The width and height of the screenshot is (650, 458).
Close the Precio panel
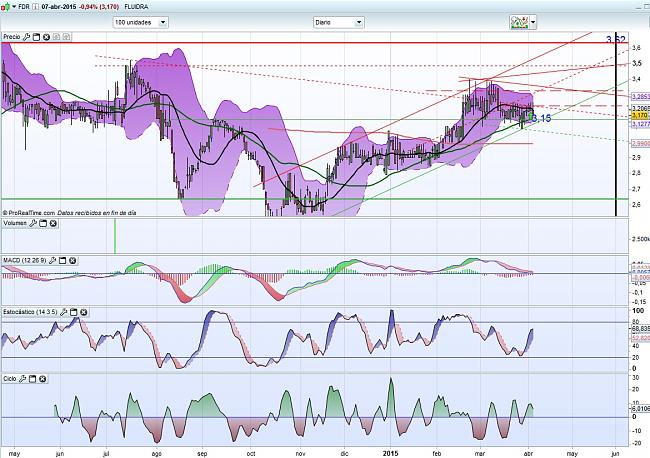coord(46,37)
